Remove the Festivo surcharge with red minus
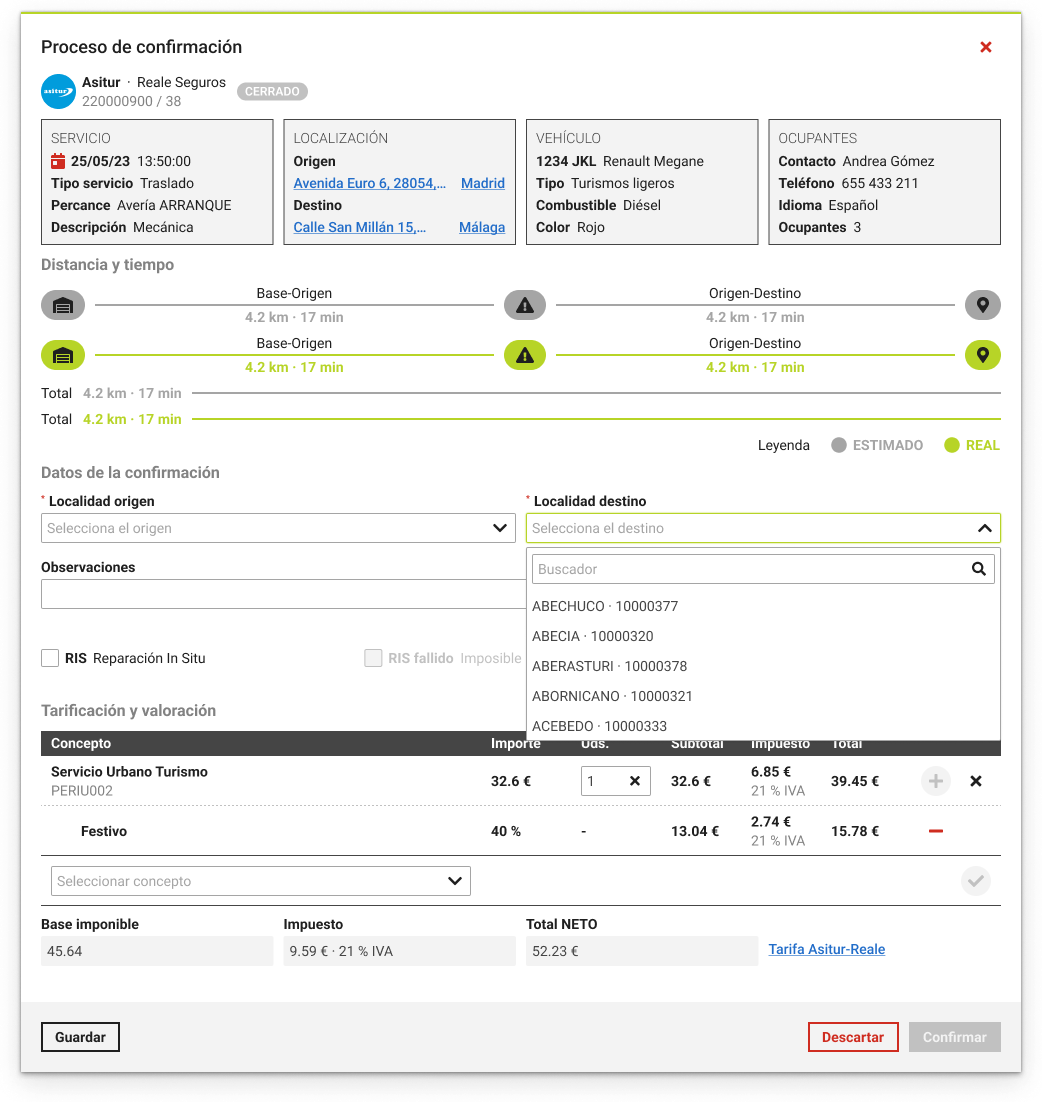The image size is (1042, 1102). [935, 831]
